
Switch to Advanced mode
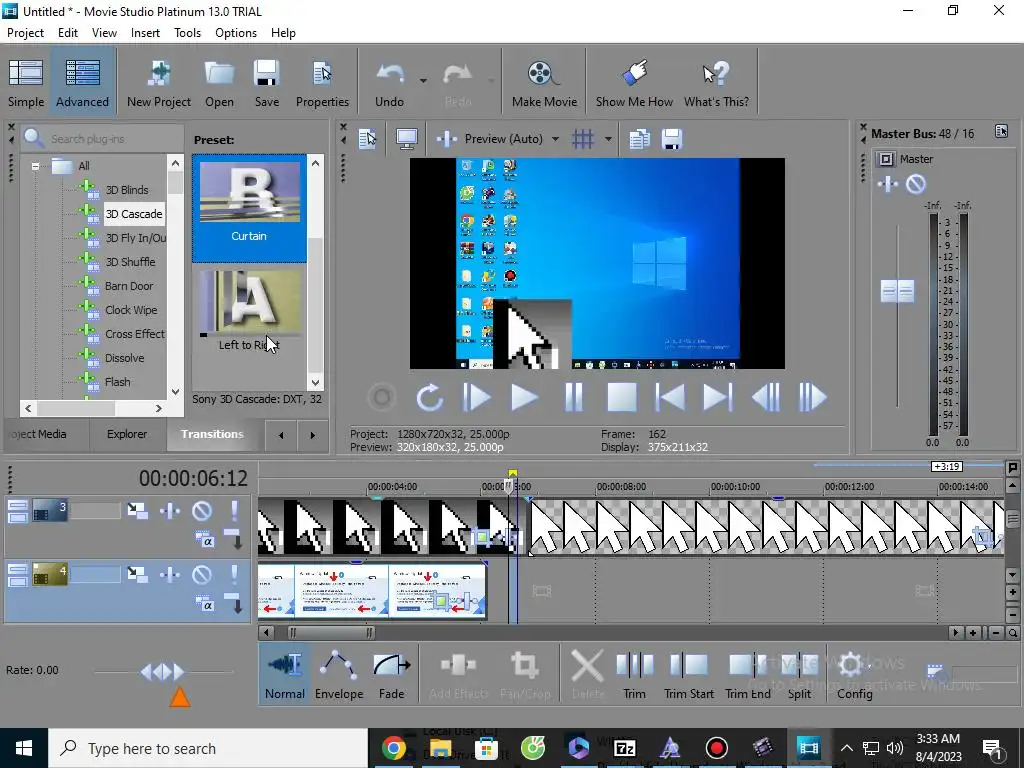coord(82,82)
